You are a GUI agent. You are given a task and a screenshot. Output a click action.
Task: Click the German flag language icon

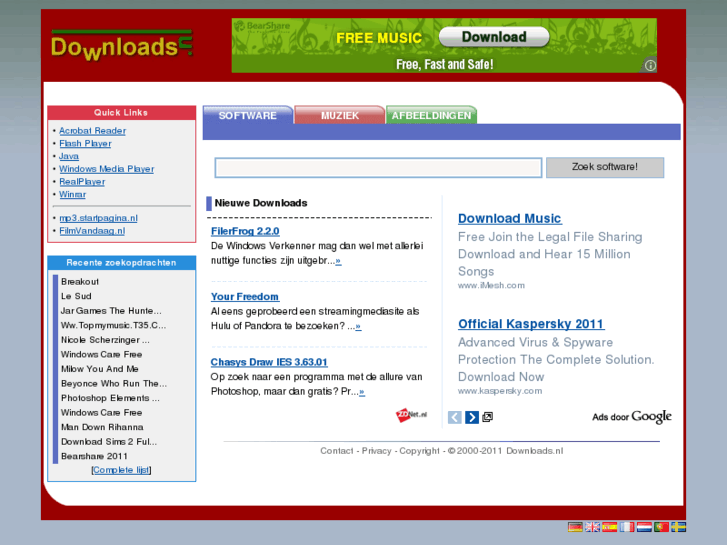[x=575, y=527]
